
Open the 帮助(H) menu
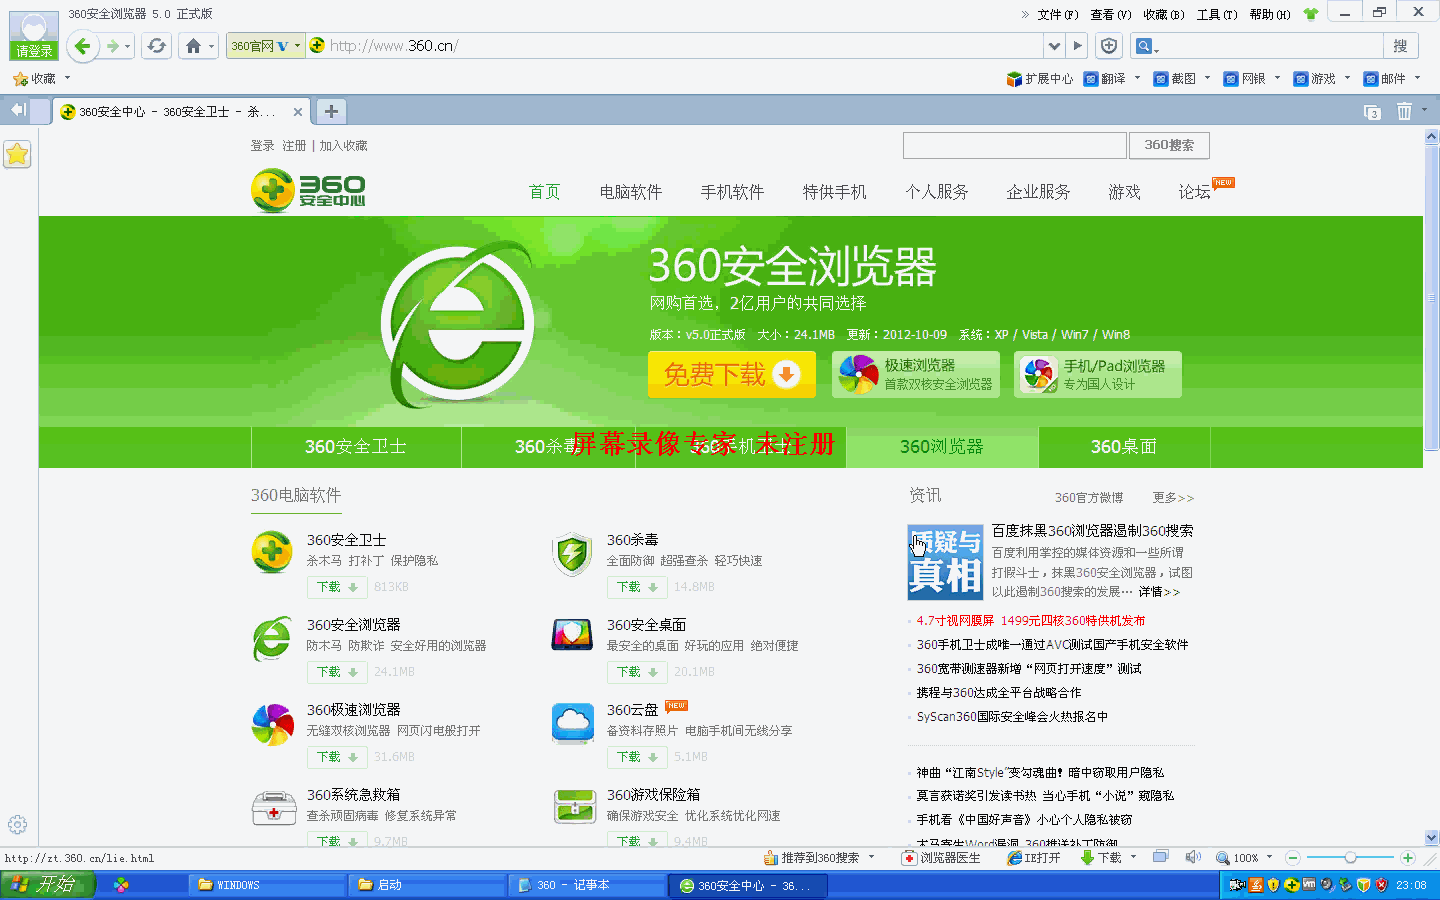point(1270,14)
